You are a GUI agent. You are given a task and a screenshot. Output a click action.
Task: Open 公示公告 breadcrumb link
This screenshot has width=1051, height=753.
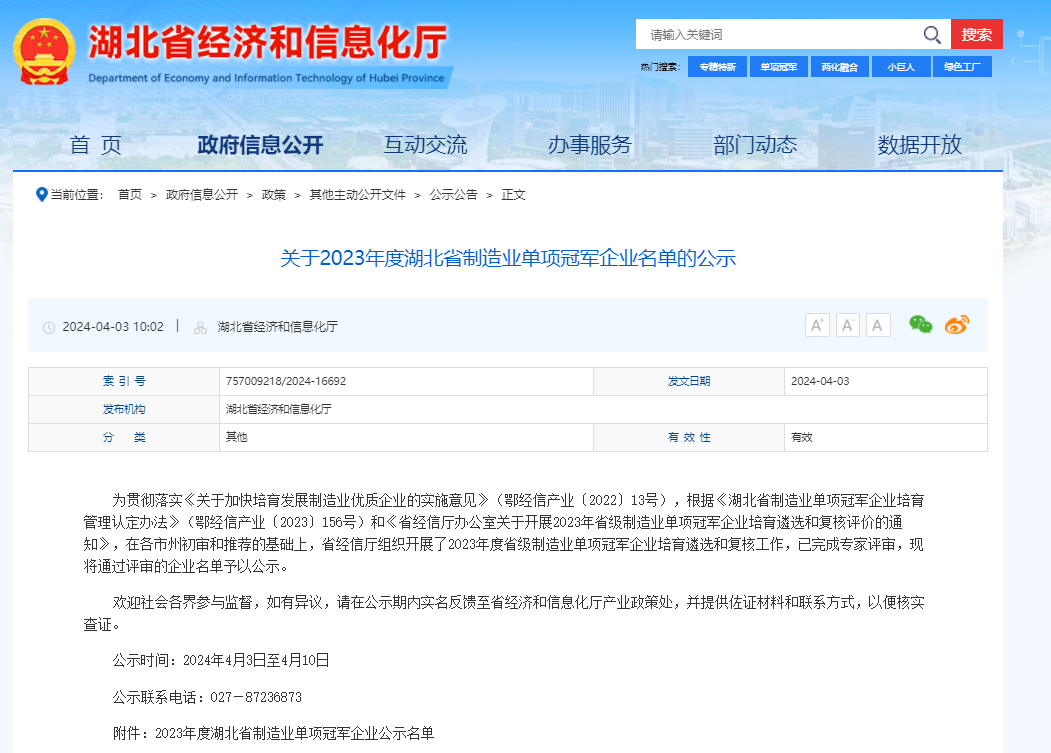pyautogui.click(x=453, y=195)
